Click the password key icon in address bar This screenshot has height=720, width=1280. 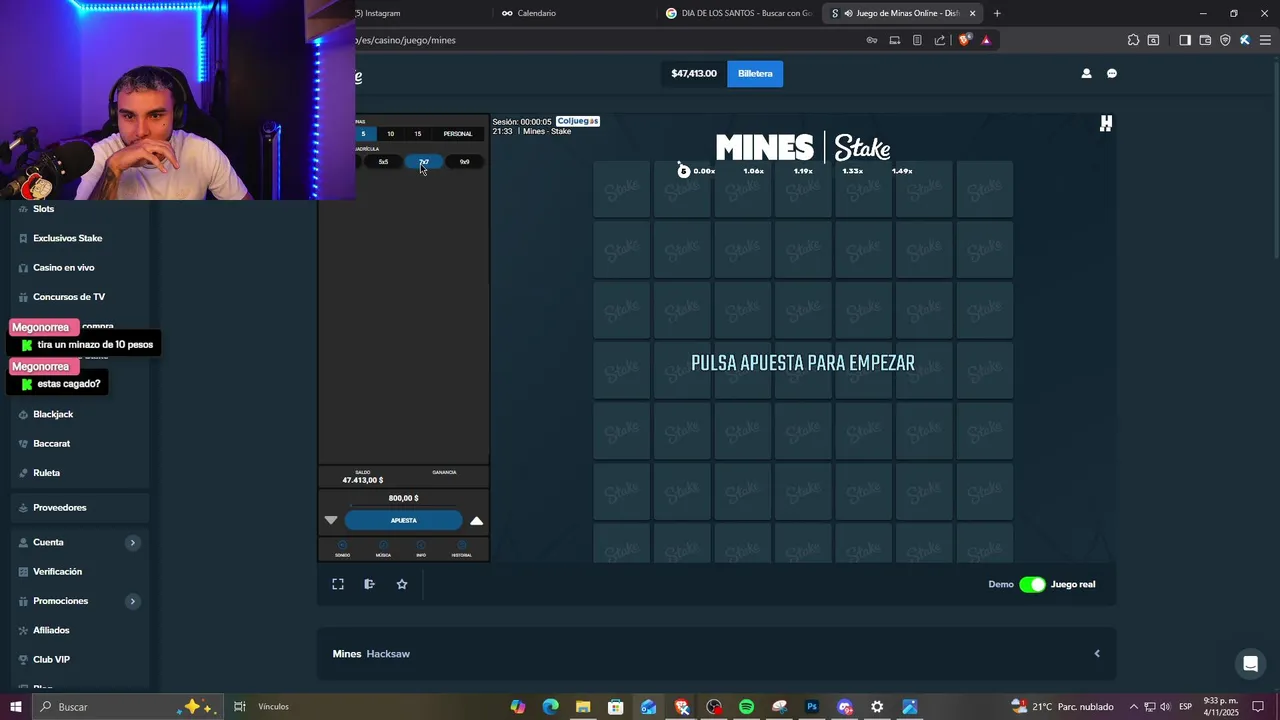tap(872, 40)
